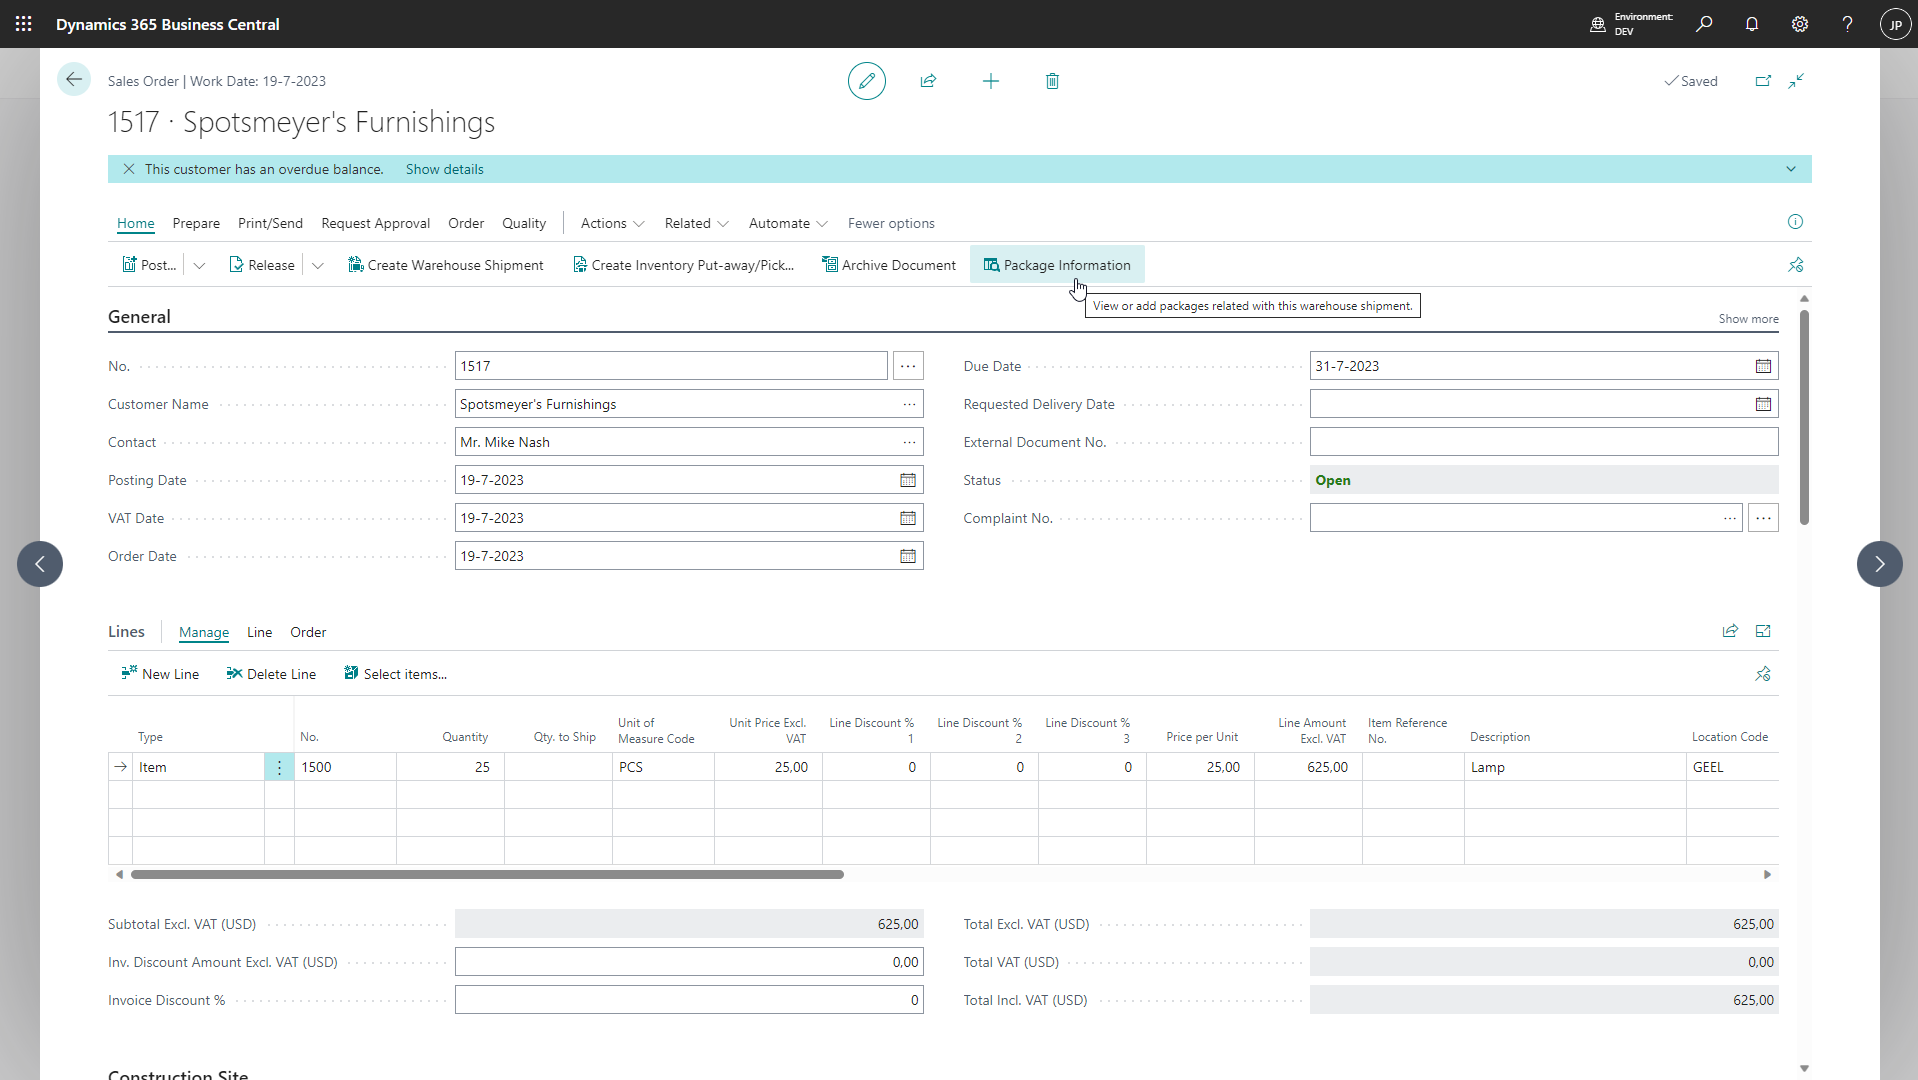The height and width of the screenshot is (1080, 1918).
Task: Click Create Inventory Put-away/Pick
Action: coord(683,265)
